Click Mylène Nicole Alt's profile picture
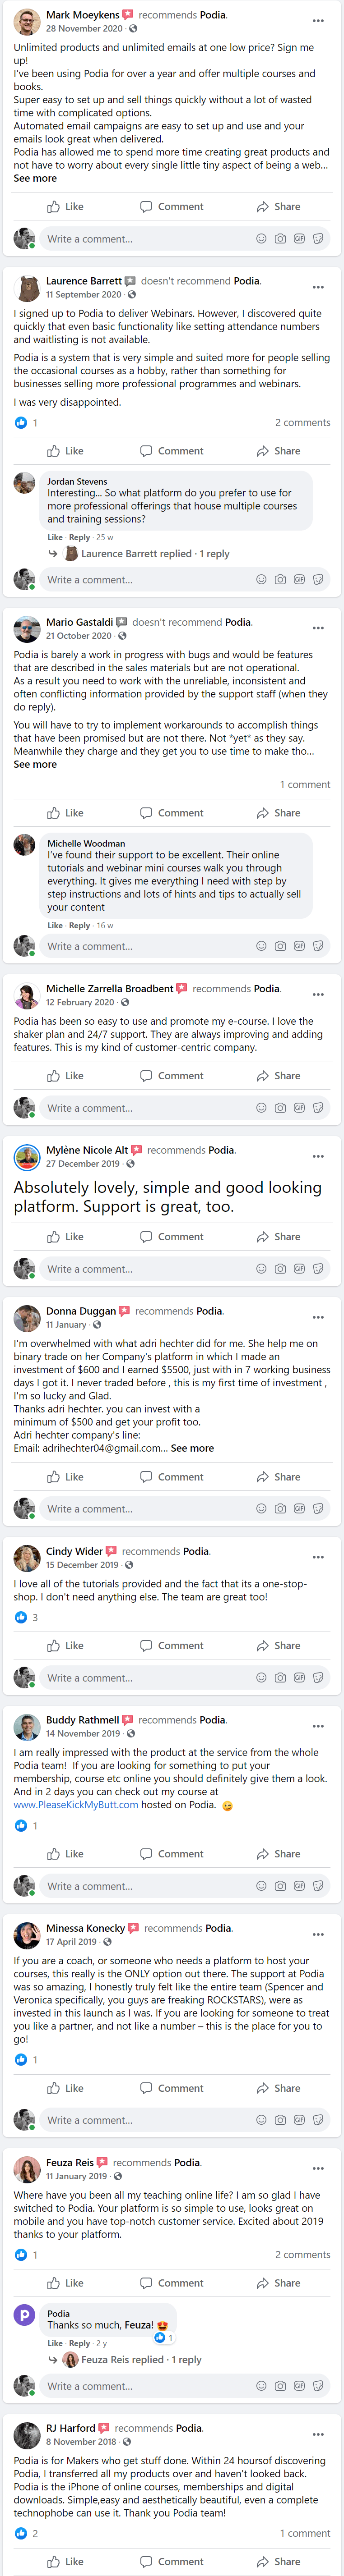This screenshot has height=2576, width=344. click(27, 1157)
